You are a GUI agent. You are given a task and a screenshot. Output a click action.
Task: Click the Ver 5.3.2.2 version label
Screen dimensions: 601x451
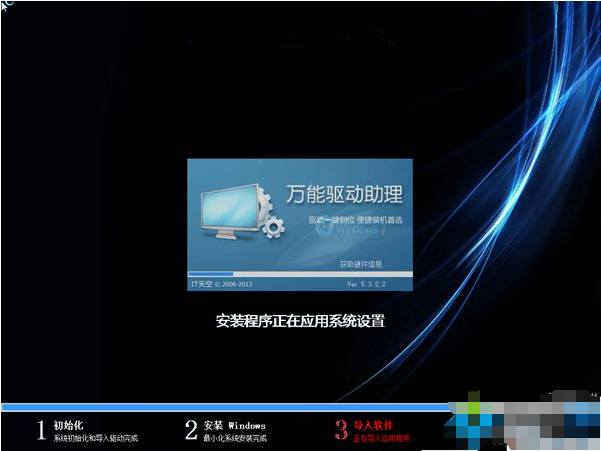pyautogui.click(x=366, y=284)
